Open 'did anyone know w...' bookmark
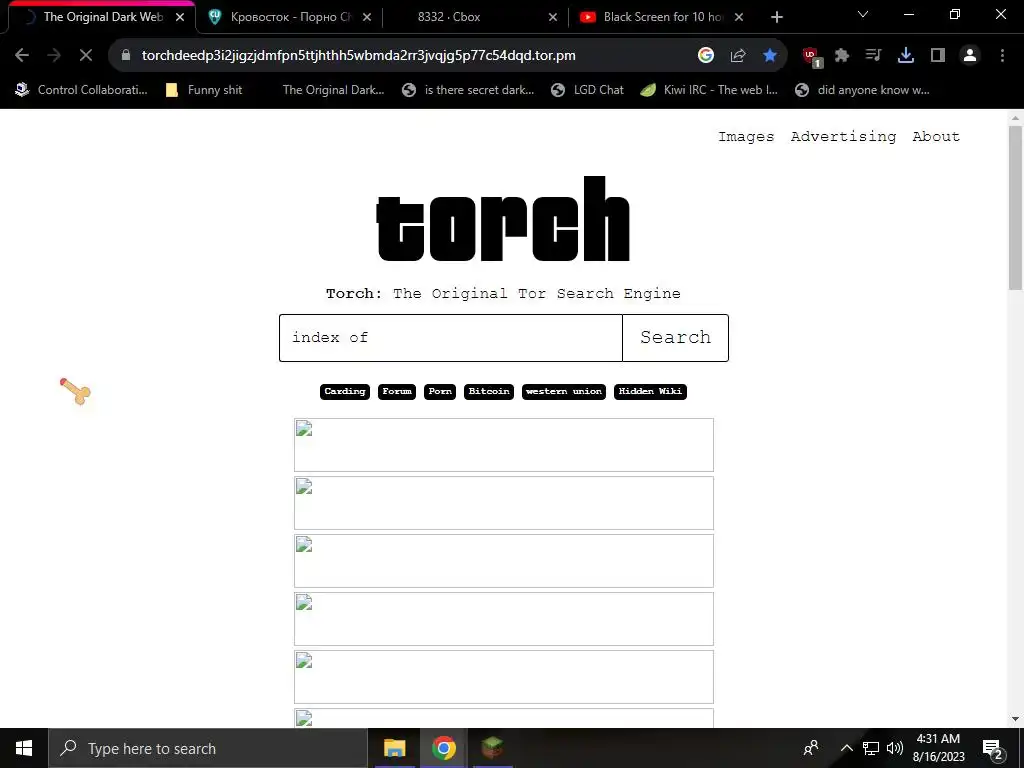1024x768 pixels. (862, 90)
